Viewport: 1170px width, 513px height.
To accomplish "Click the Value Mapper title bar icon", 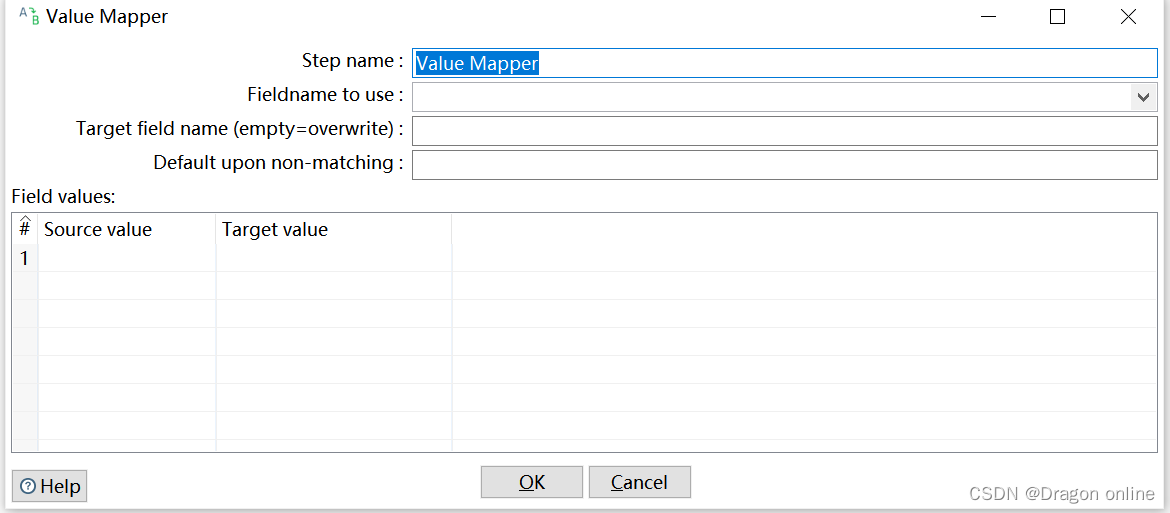I will coord(29,16).
